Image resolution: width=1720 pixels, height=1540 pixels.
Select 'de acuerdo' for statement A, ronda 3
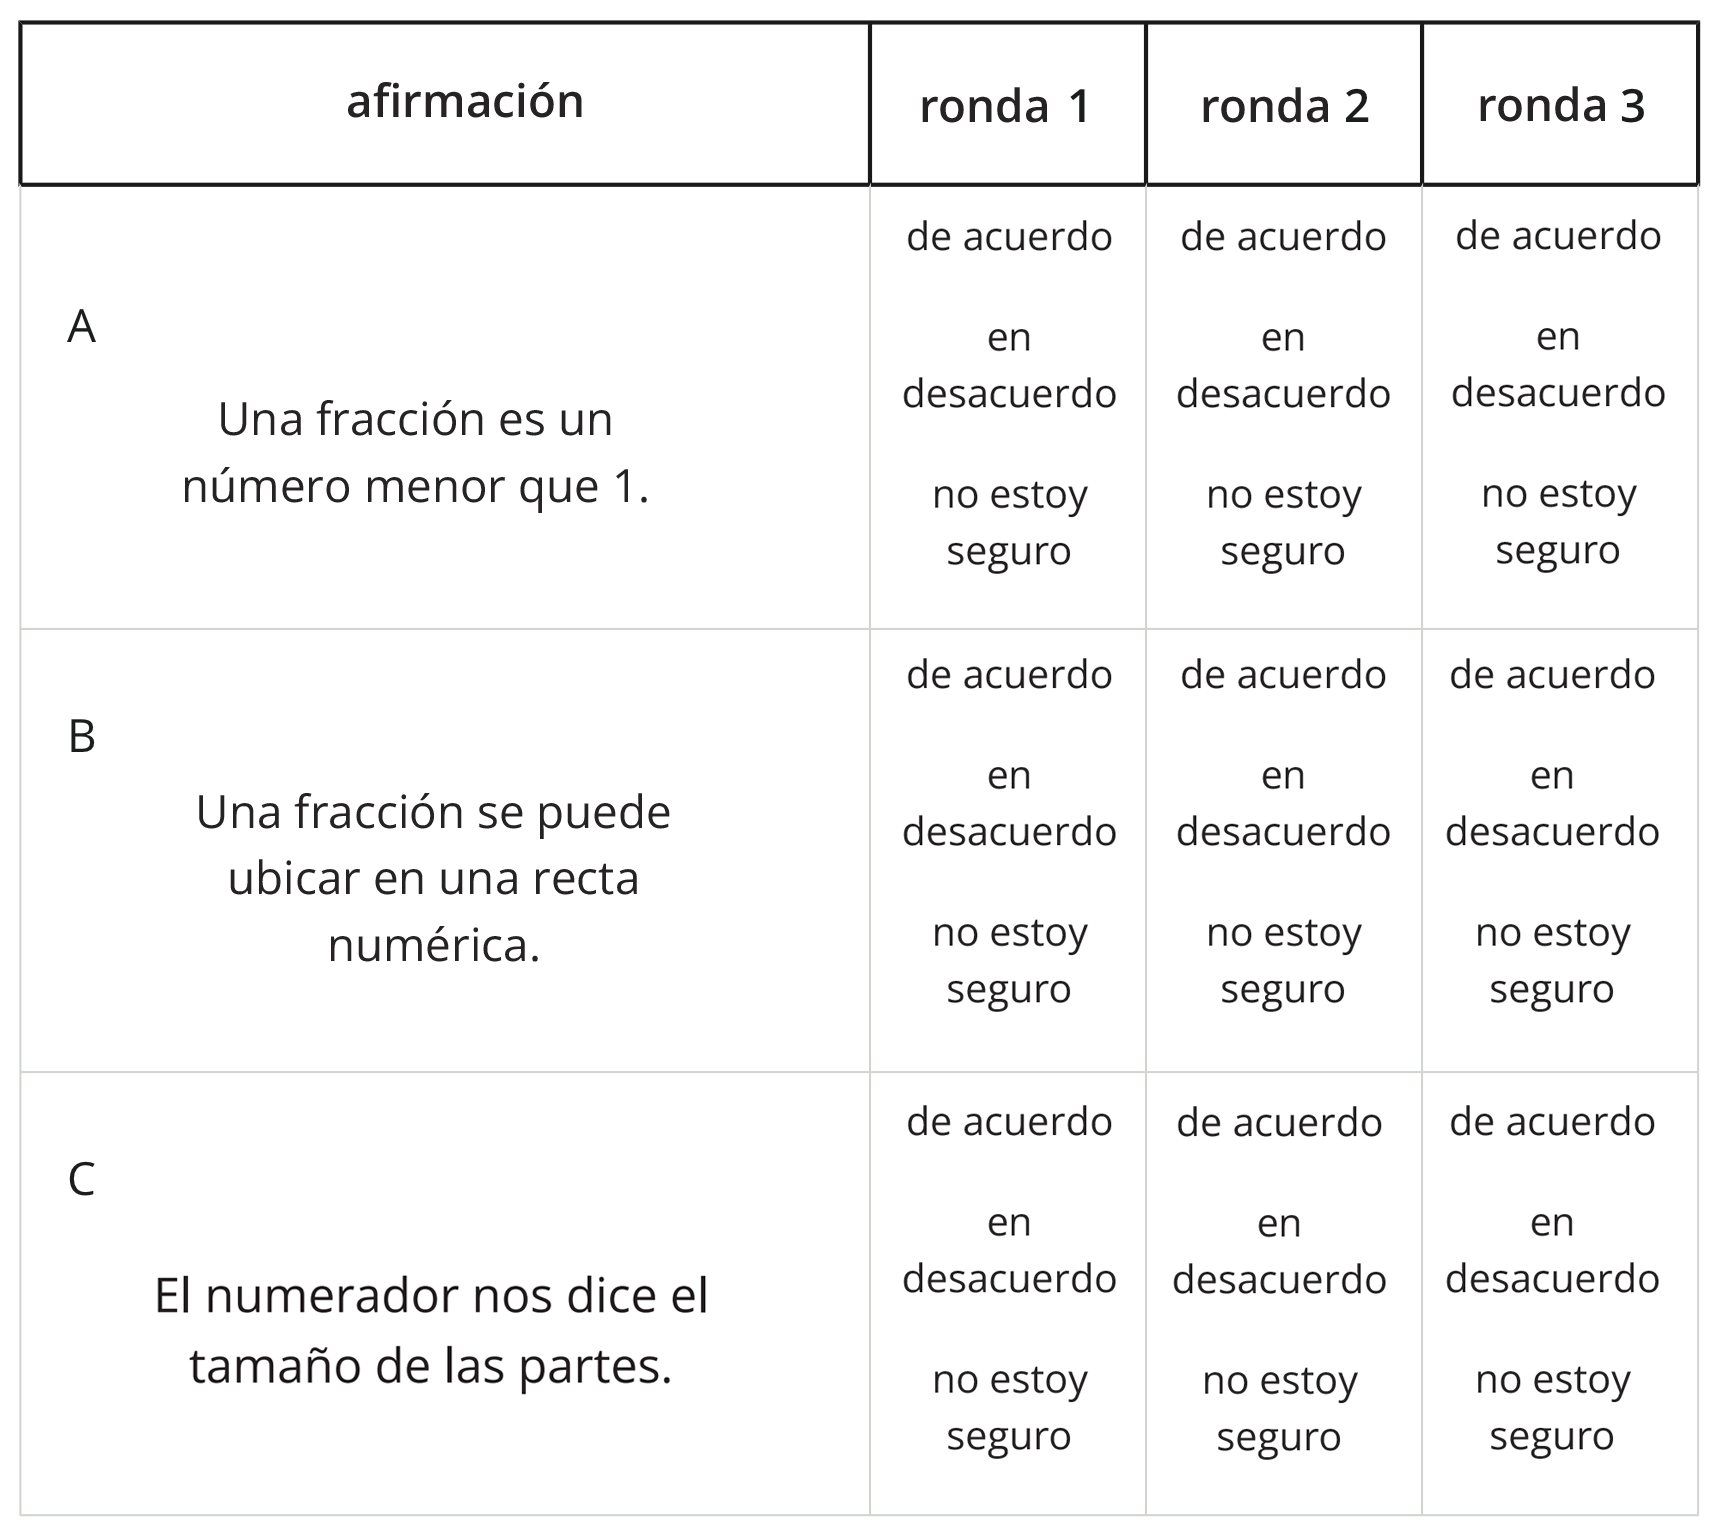[1557, 237]
